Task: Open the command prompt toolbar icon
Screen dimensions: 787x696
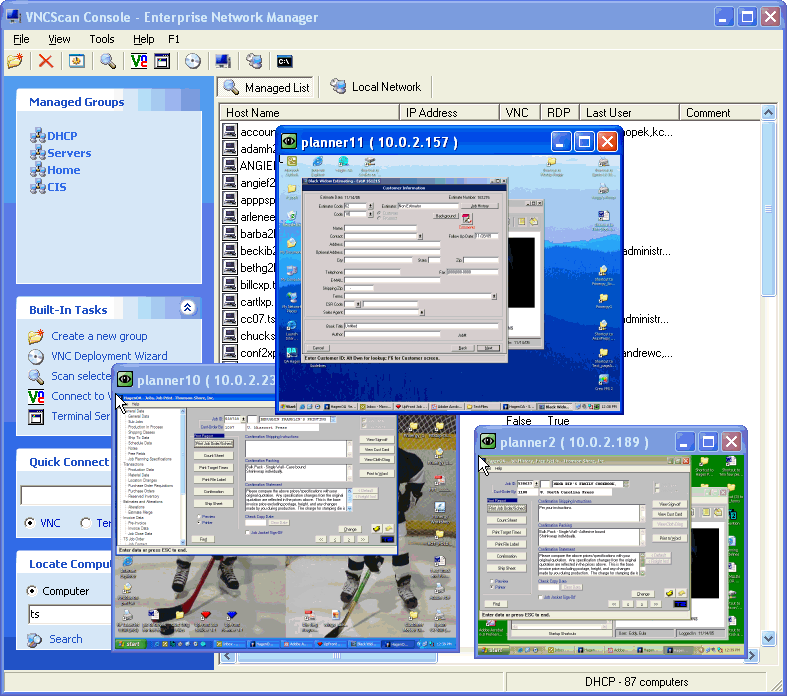Action: (285, 62)
